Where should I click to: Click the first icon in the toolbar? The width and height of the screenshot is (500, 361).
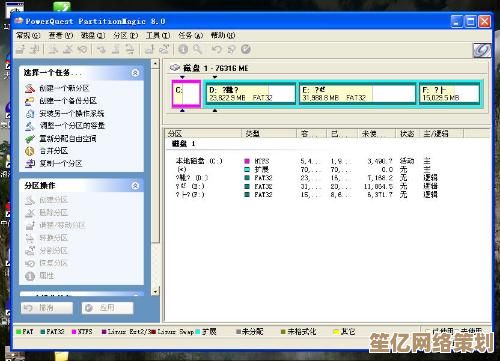(x=21, y=49)
